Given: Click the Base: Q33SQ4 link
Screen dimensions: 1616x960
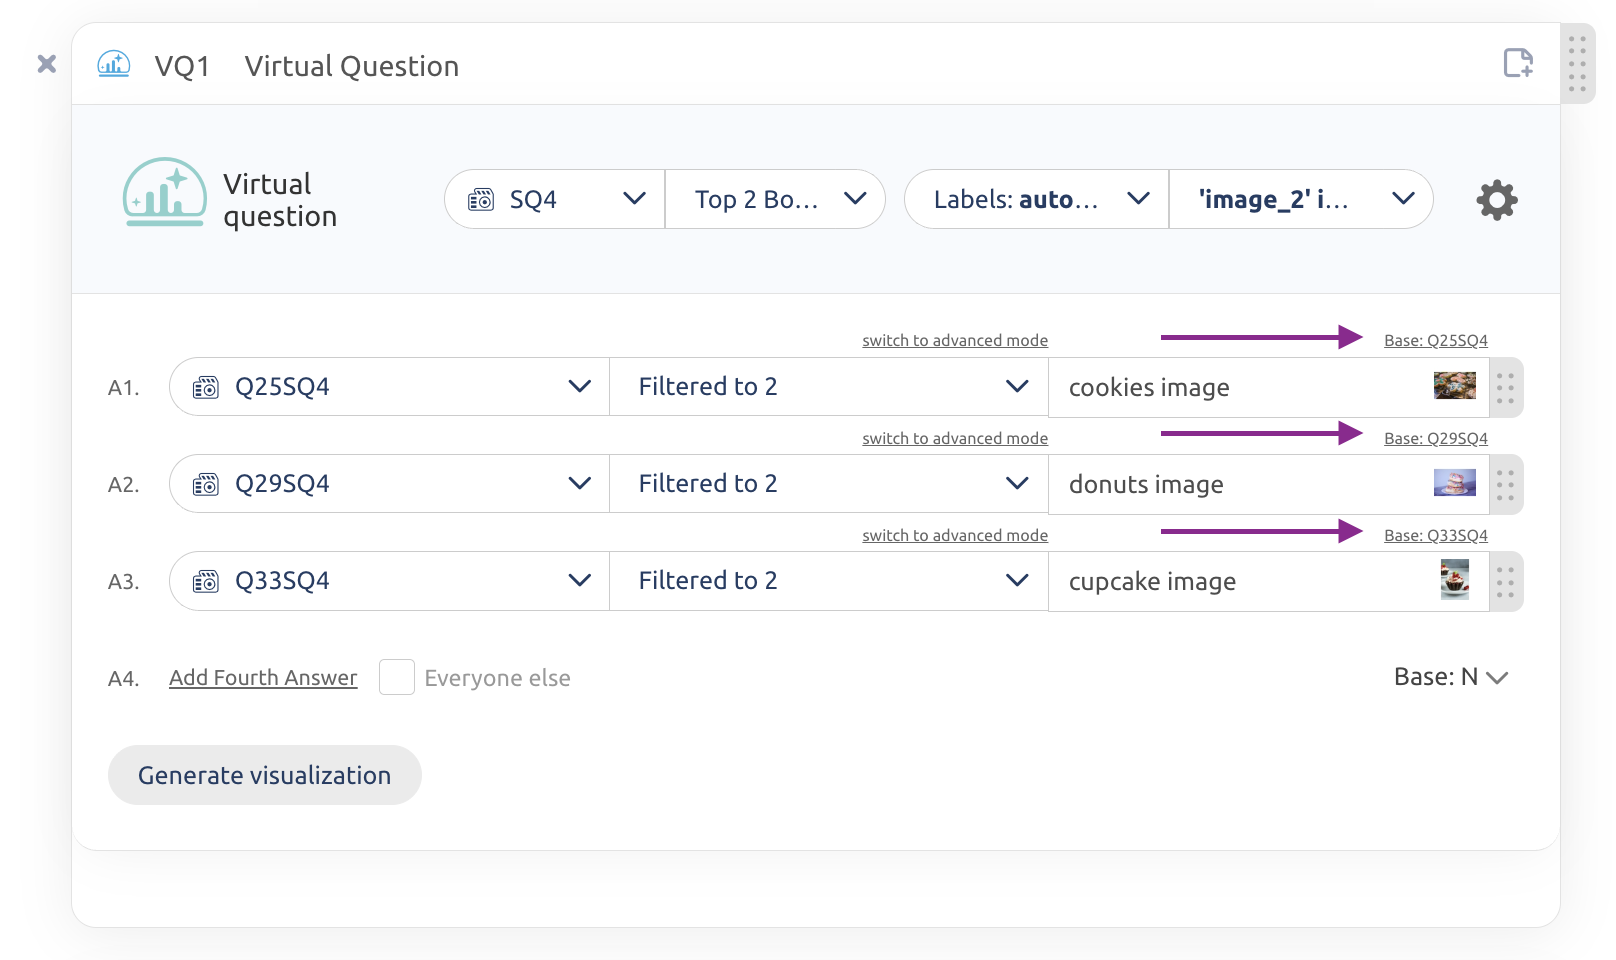Looking at the screenshot, I should 1436,535.
